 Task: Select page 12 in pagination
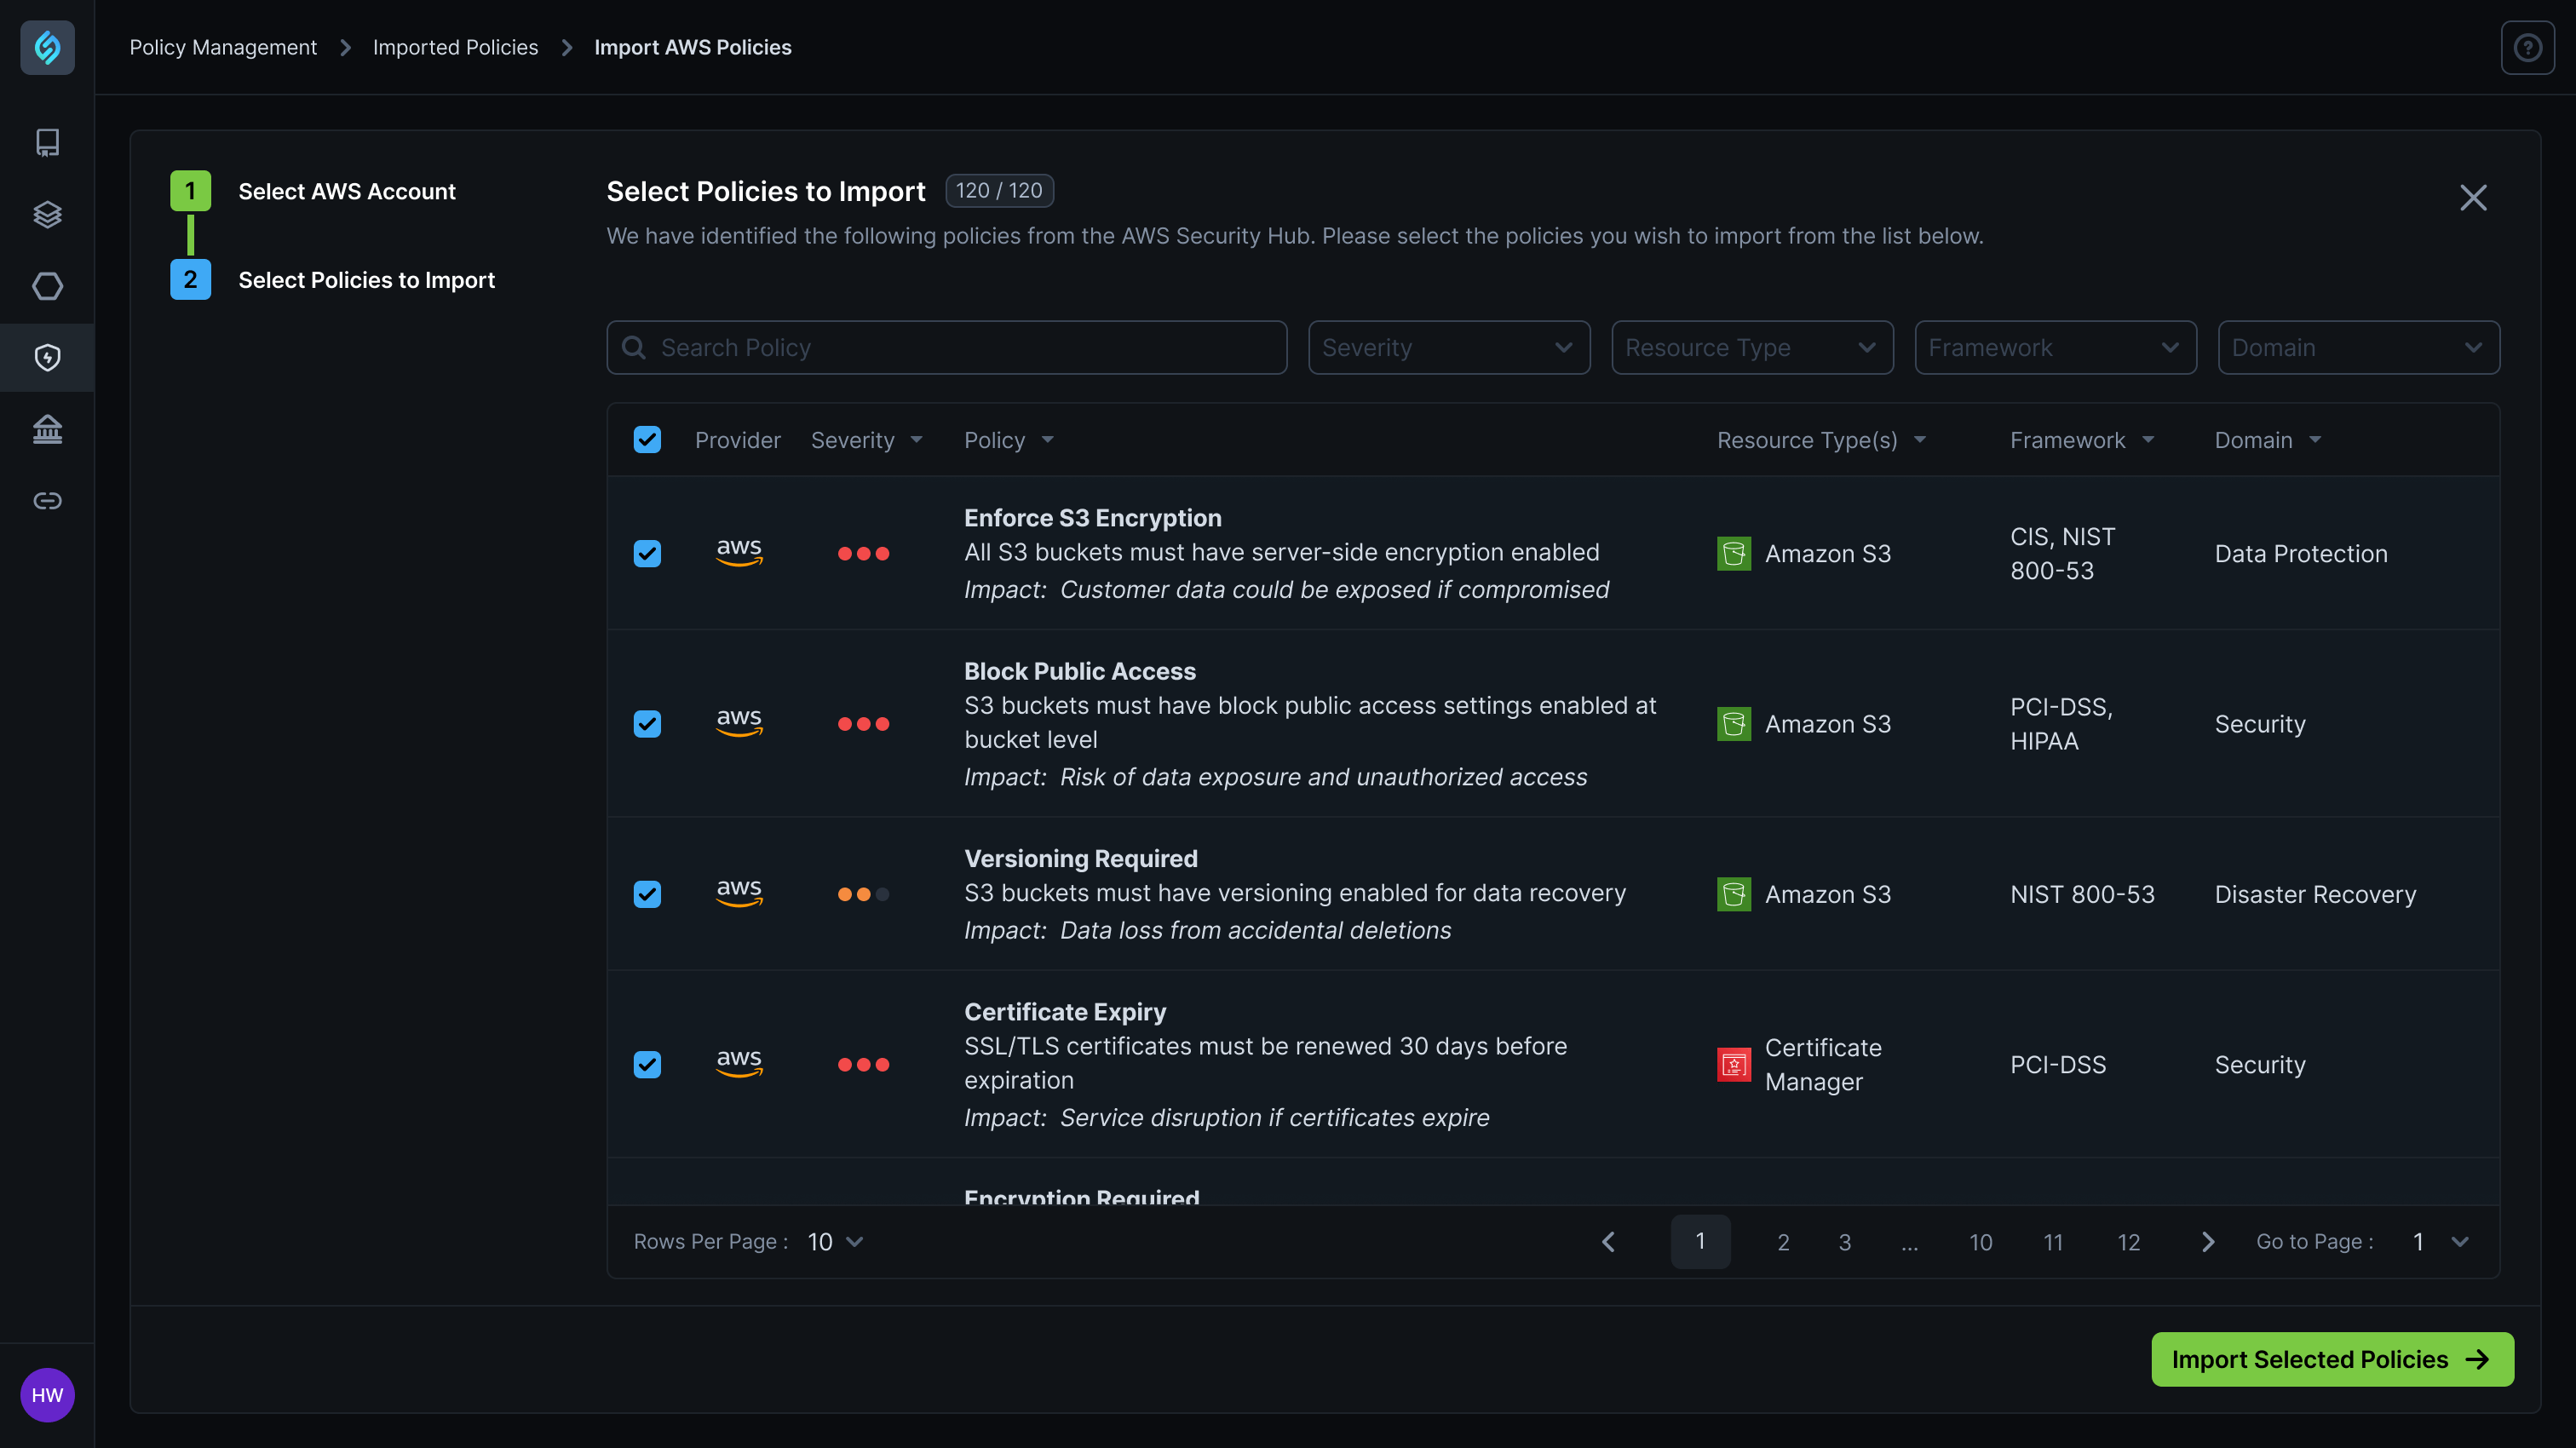[2129, 1242]
